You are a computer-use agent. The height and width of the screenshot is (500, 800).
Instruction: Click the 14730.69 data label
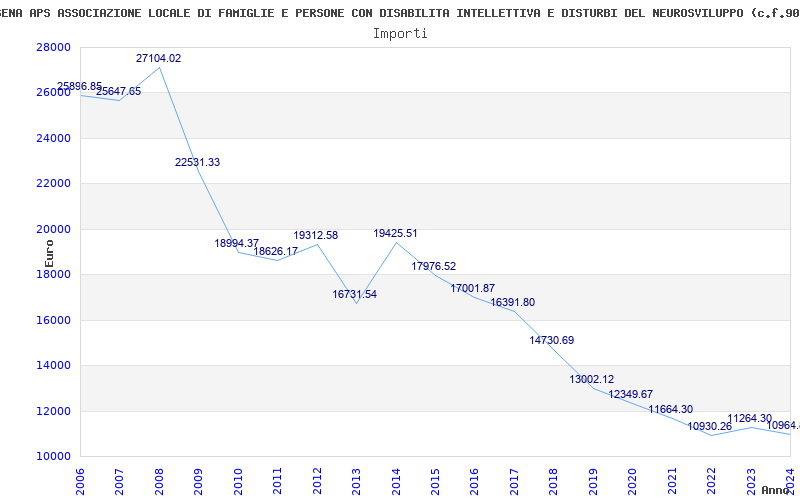click(552, 340)
